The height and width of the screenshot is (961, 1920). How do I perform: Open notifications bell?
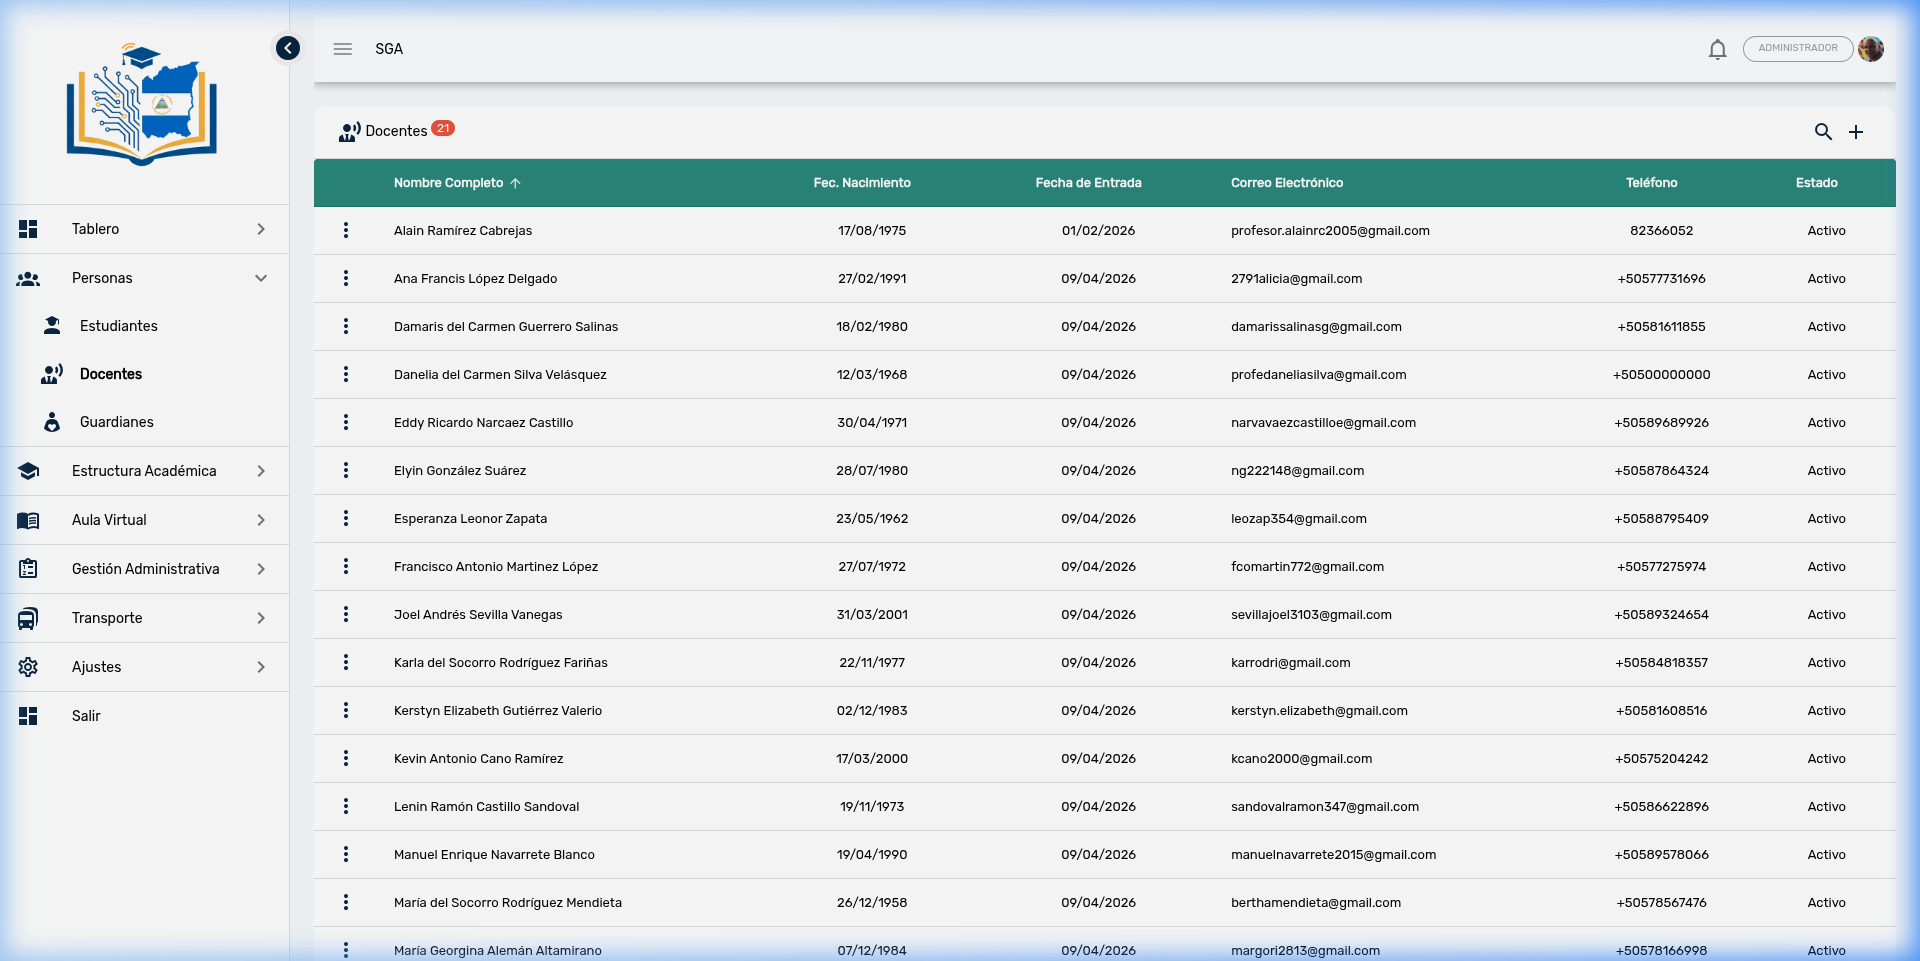tap(1717, 49)
